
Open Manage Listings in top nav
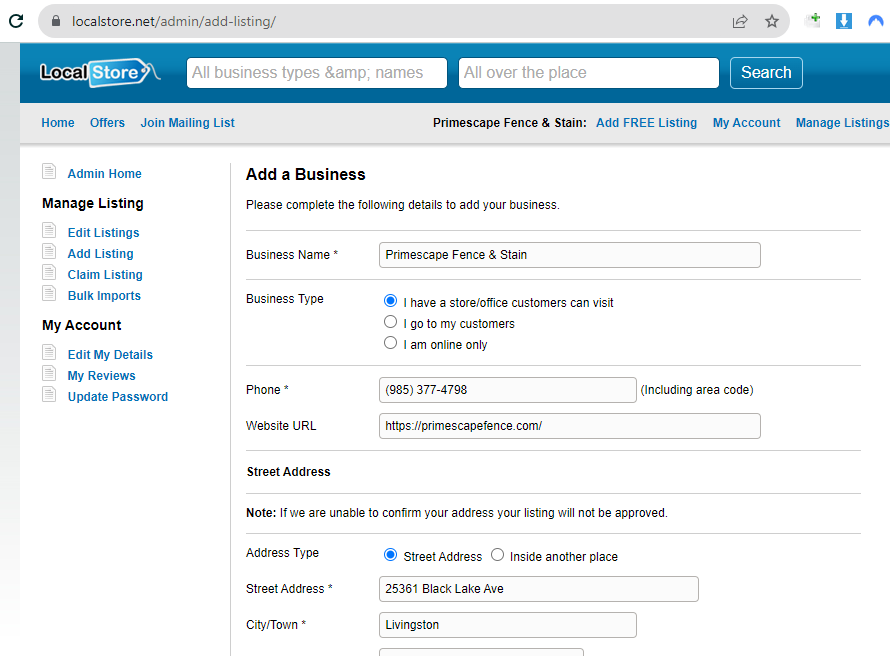(842, 123)
